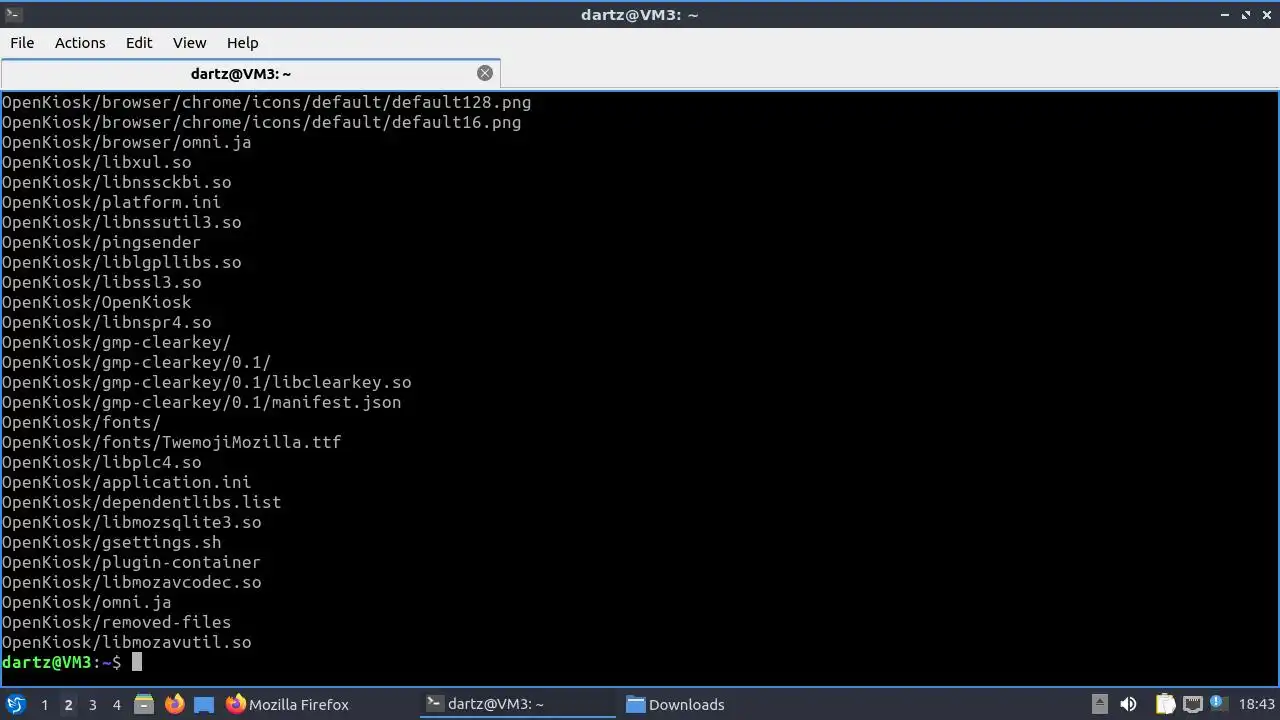Screen dimensions: 1280x720
Task: Maximize the terminal window
Action: (1246, 14)
